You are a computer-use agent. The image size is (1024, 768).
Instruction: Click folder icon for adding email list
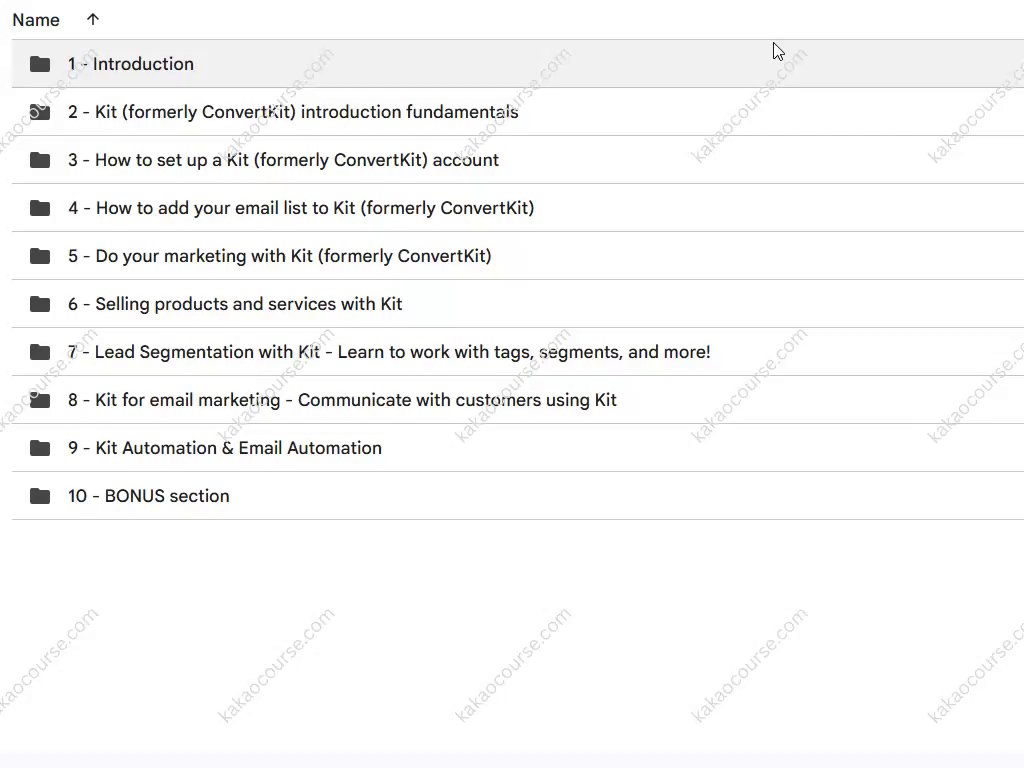pos(40,208)
